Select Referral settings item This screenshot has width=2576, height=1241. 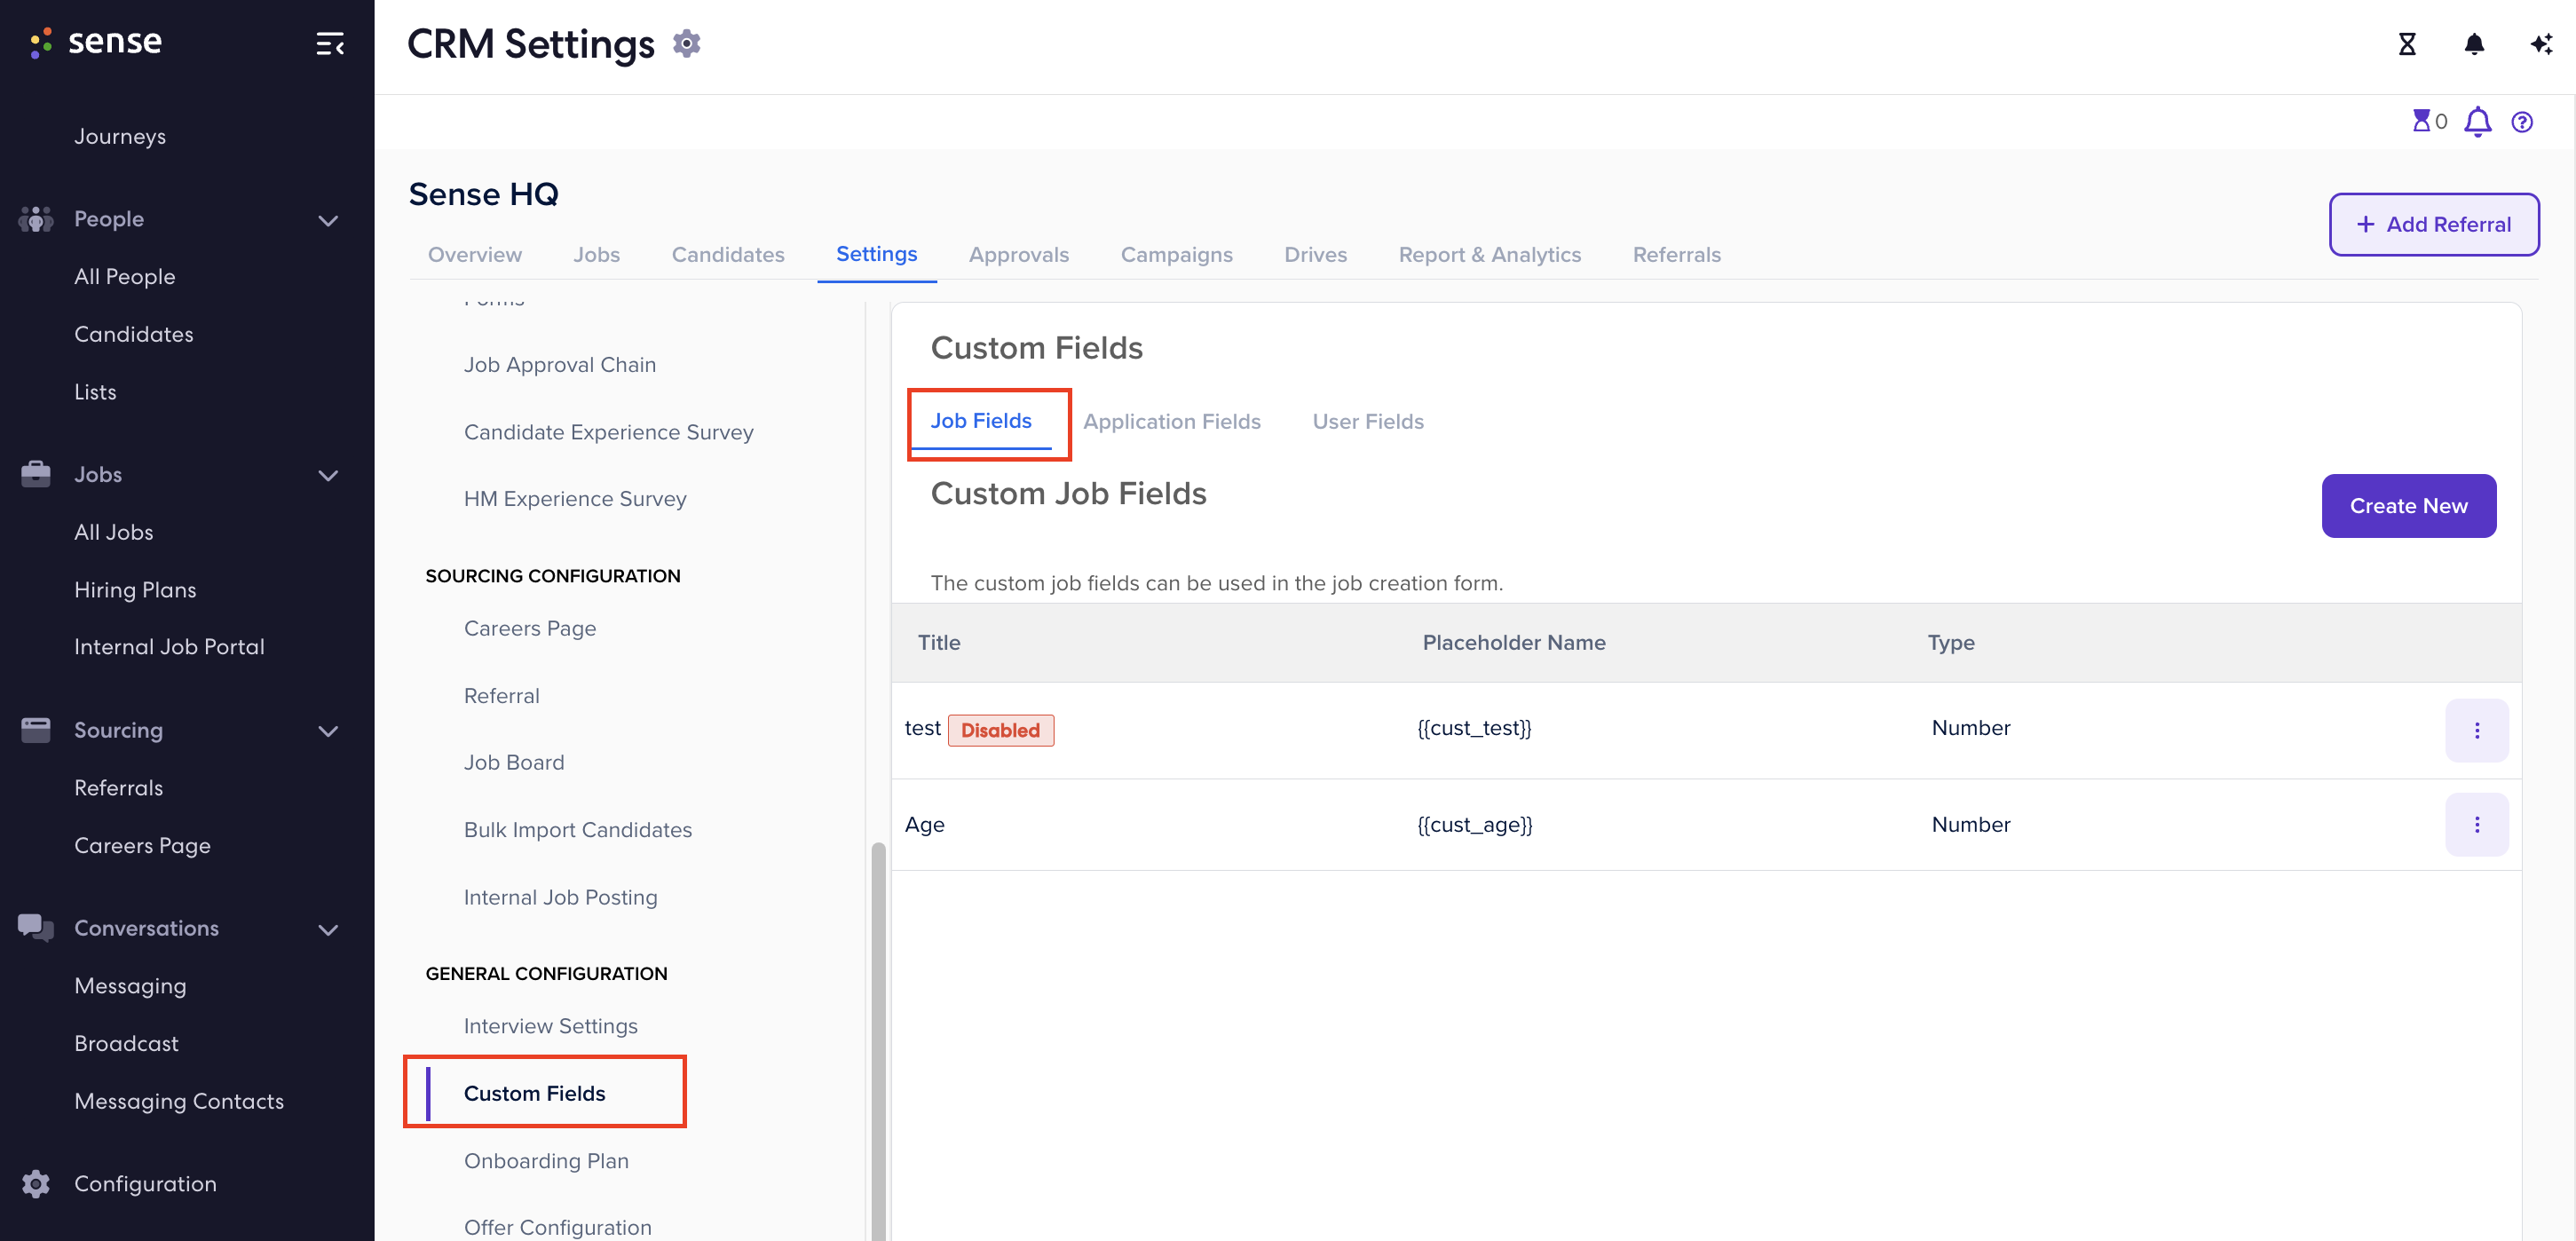point(502,696)
